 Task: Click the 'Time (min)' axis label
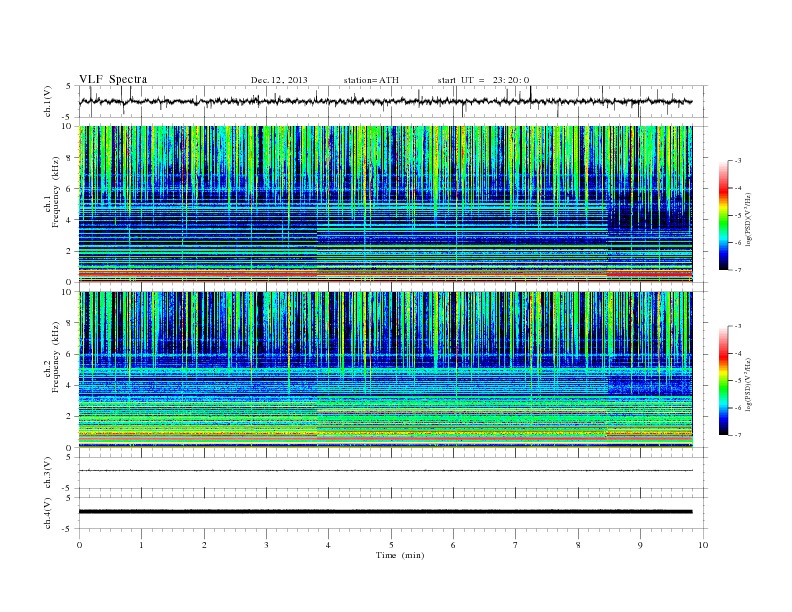pos(400,555)
